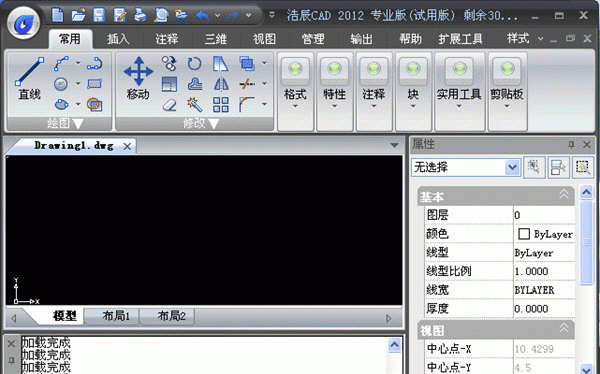Open the undo history dropdown arrow

pos(217,16)
